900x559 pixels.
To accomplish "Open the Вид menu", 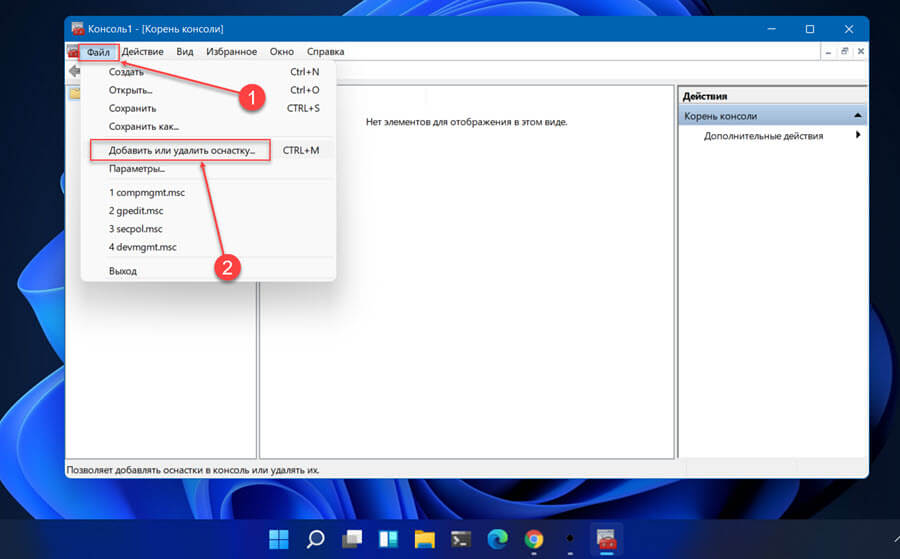I will 185,52.
